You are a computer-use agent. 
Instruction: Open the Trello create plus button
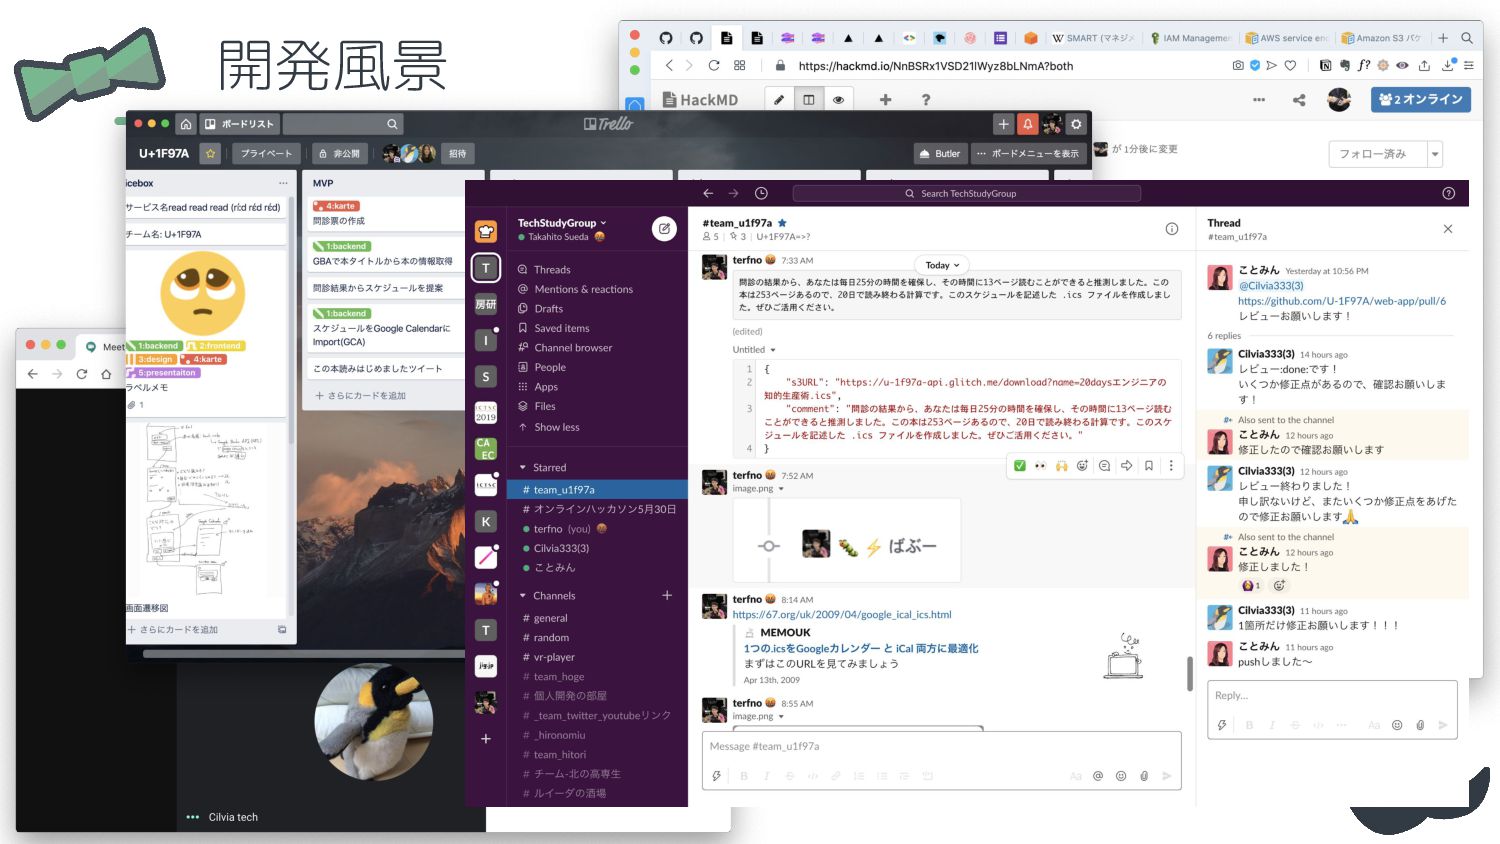(x=1003, y=124)
